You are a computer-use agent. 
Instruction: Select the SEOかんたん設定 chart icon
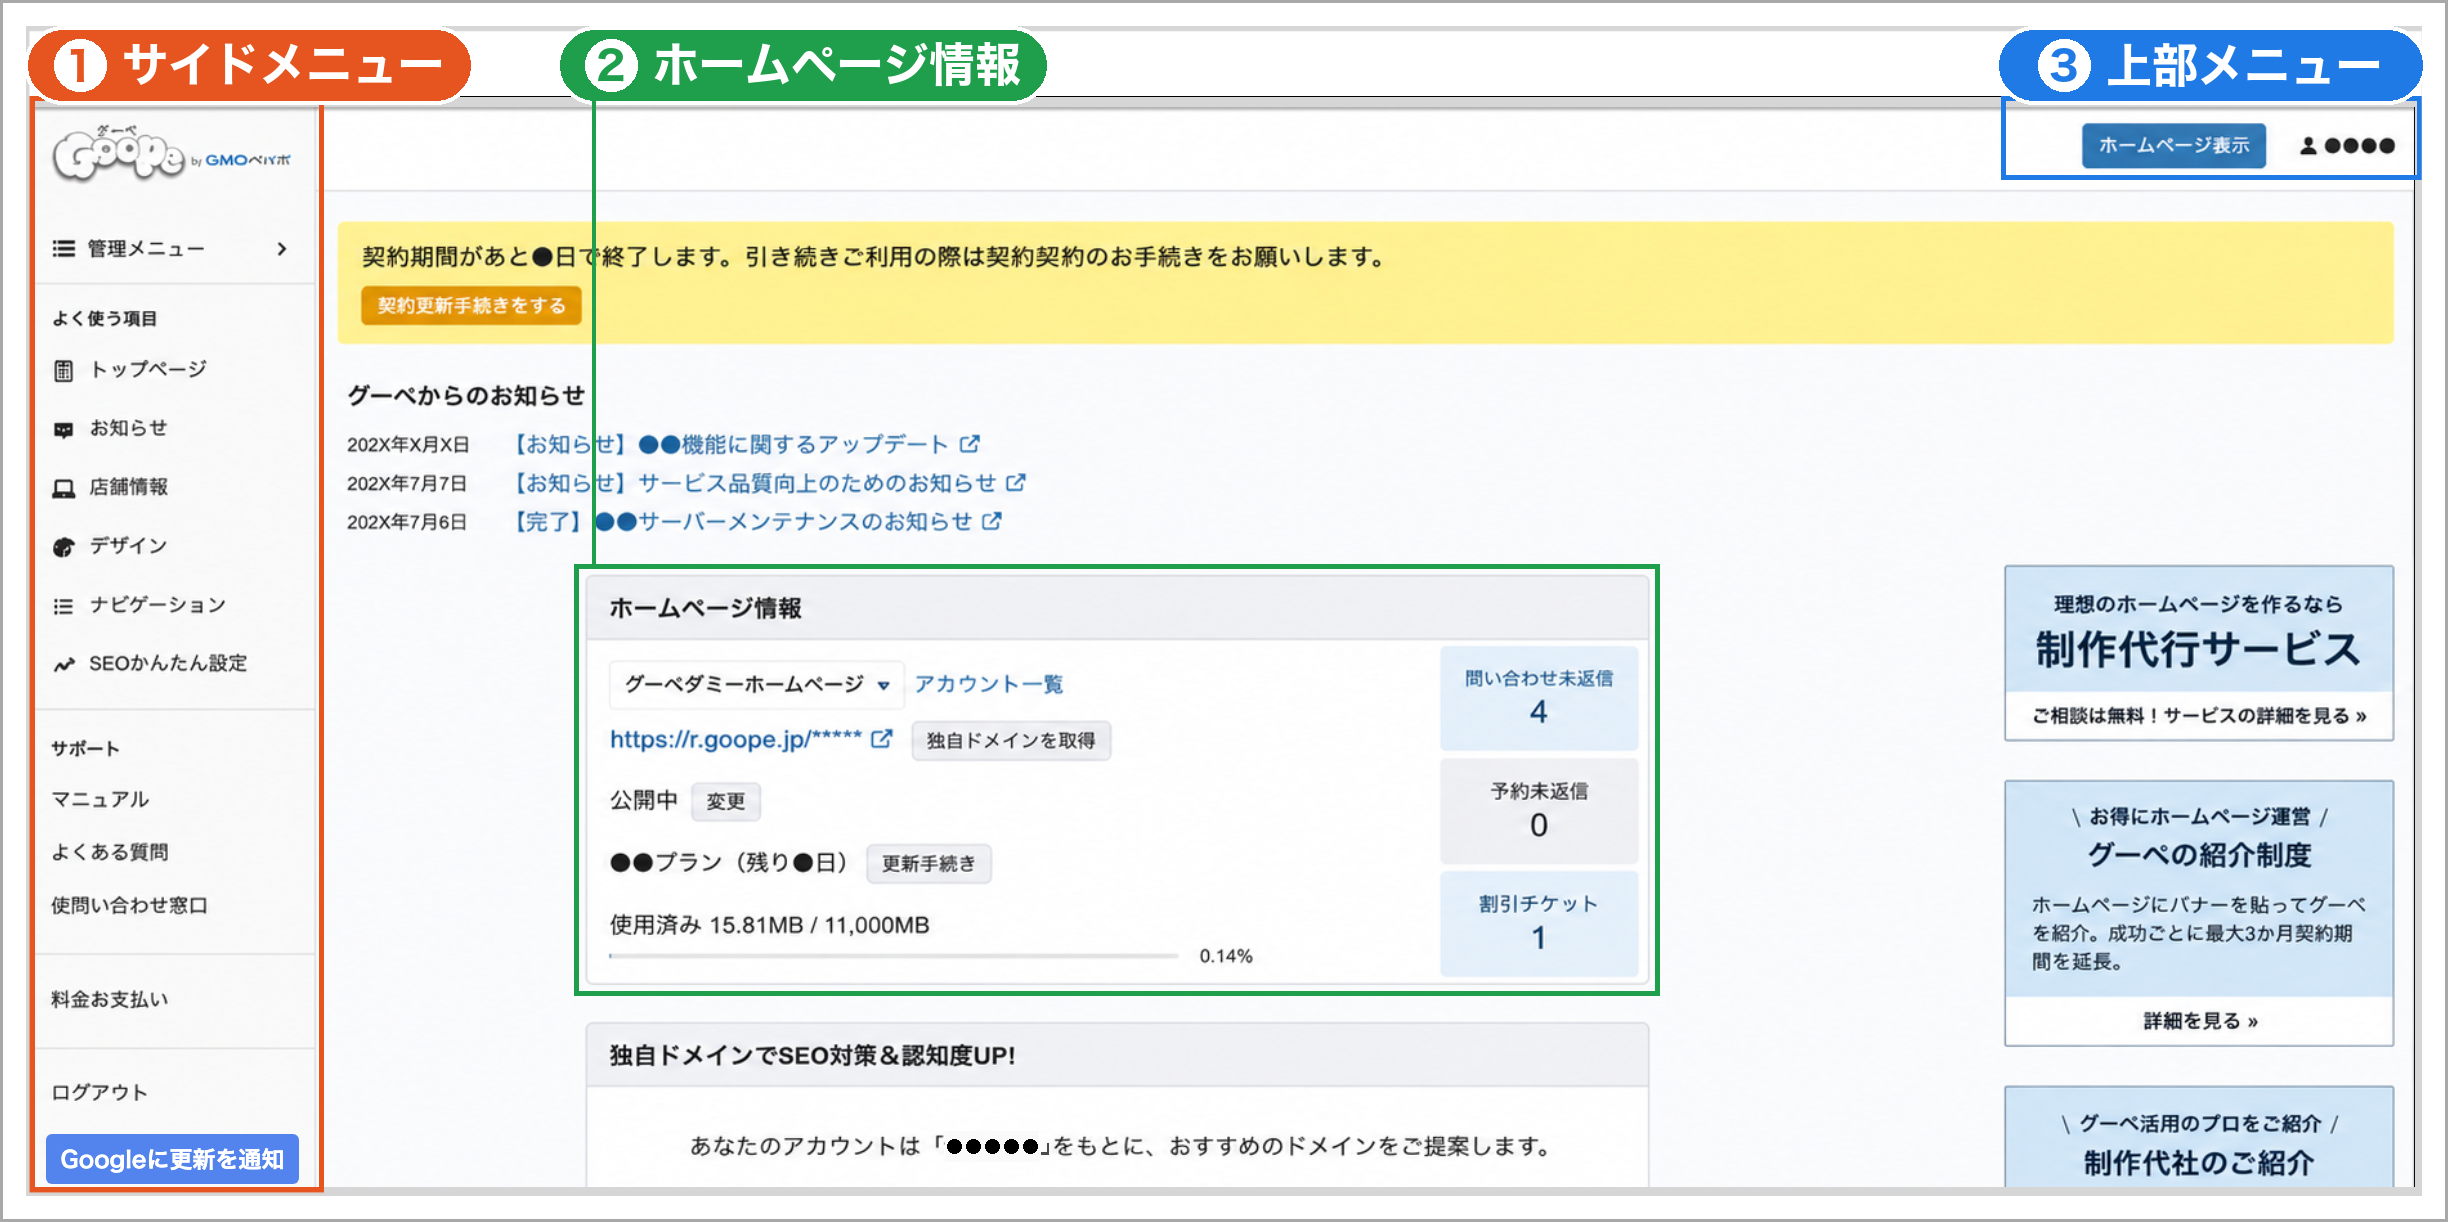pyautogui.click(x=64, y=664)
